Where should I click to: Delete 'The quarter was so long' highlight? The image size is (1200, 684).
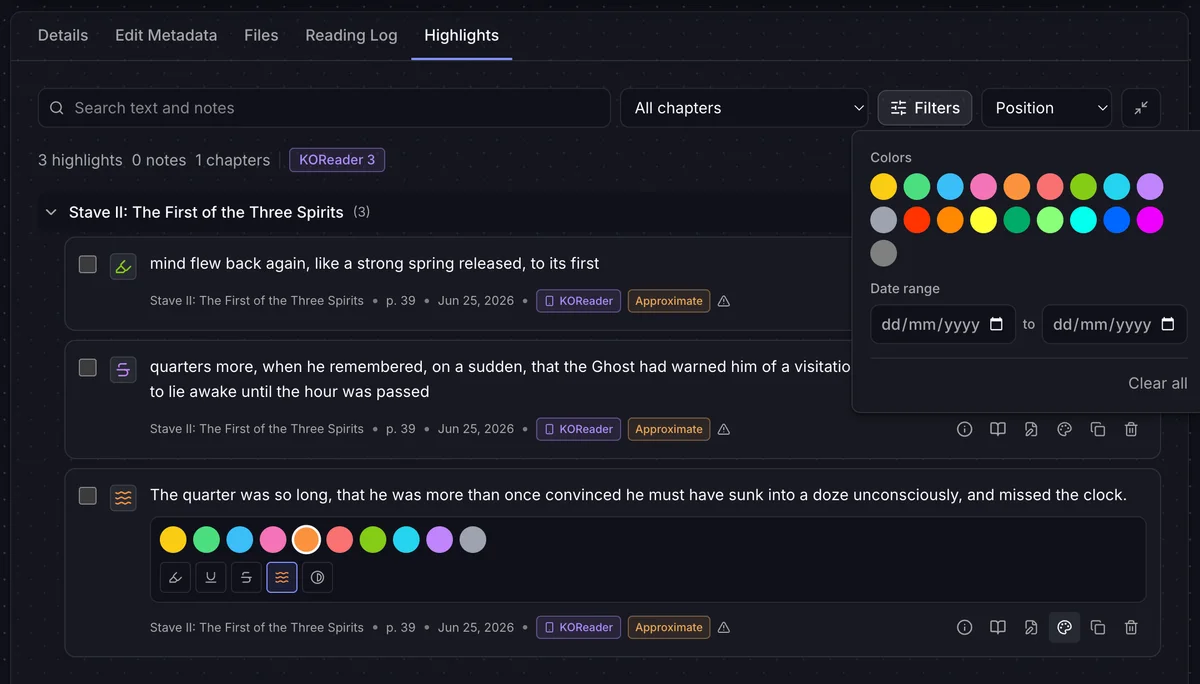click(1131, 627)
